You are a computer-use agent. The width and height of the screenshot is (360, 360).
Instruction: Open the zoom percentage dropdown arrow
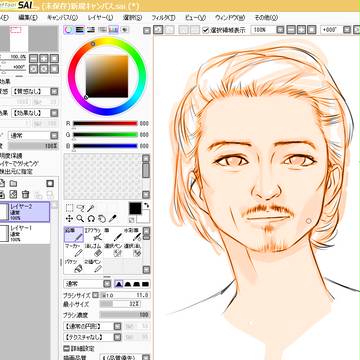tap(281, 30)
